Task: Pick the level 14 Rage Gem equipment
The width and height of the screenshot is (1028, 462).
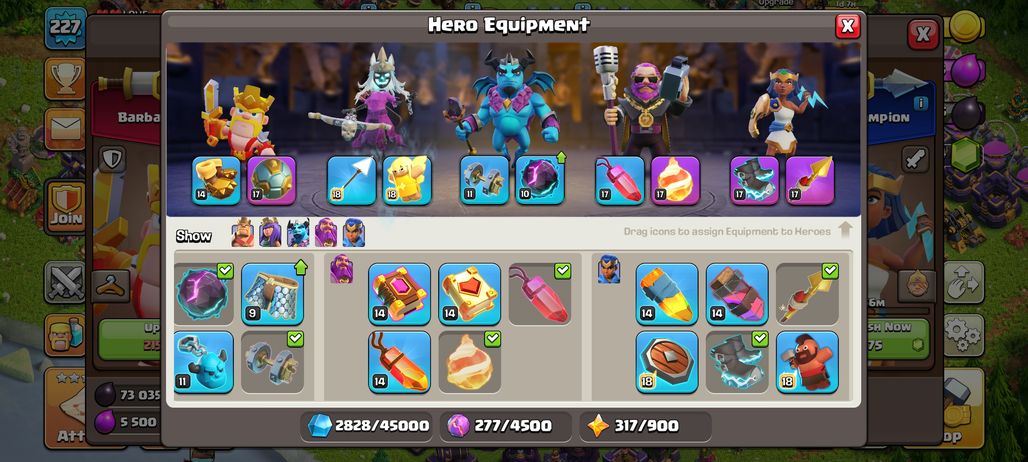Action: [399, 362]
